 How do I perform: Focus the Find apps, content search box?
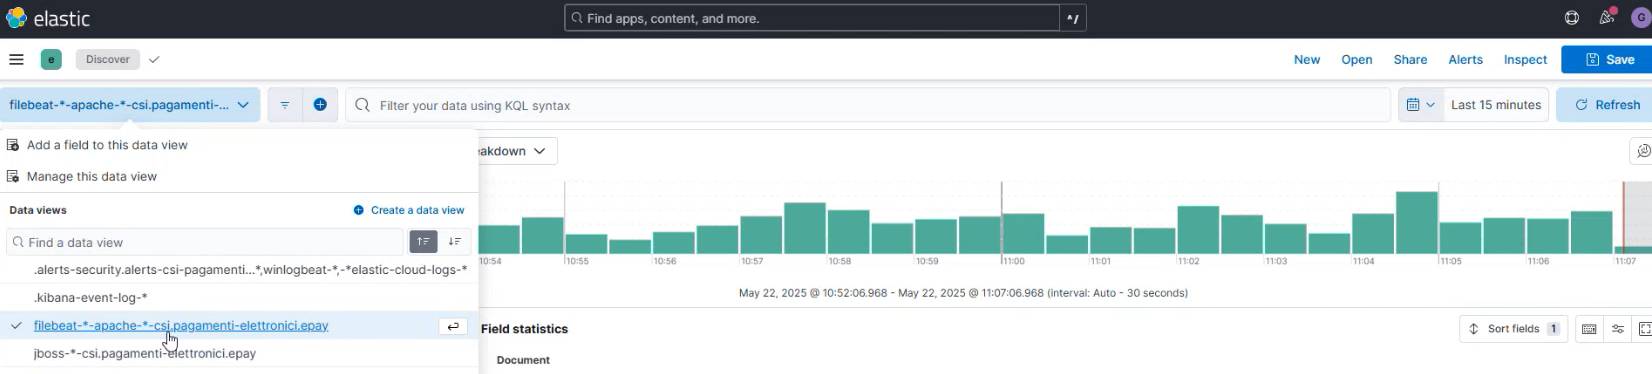coord(812,18)
